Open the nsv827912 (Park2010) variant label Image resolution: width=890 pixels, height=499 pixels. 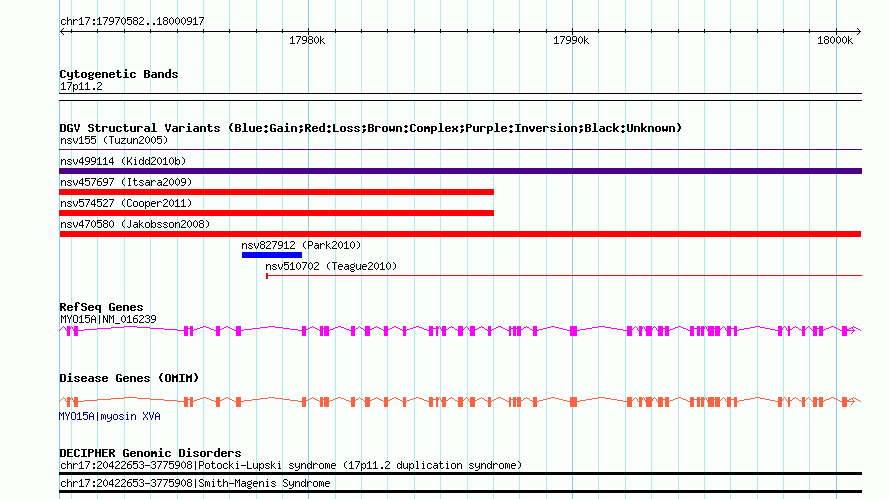pos(301,245)
